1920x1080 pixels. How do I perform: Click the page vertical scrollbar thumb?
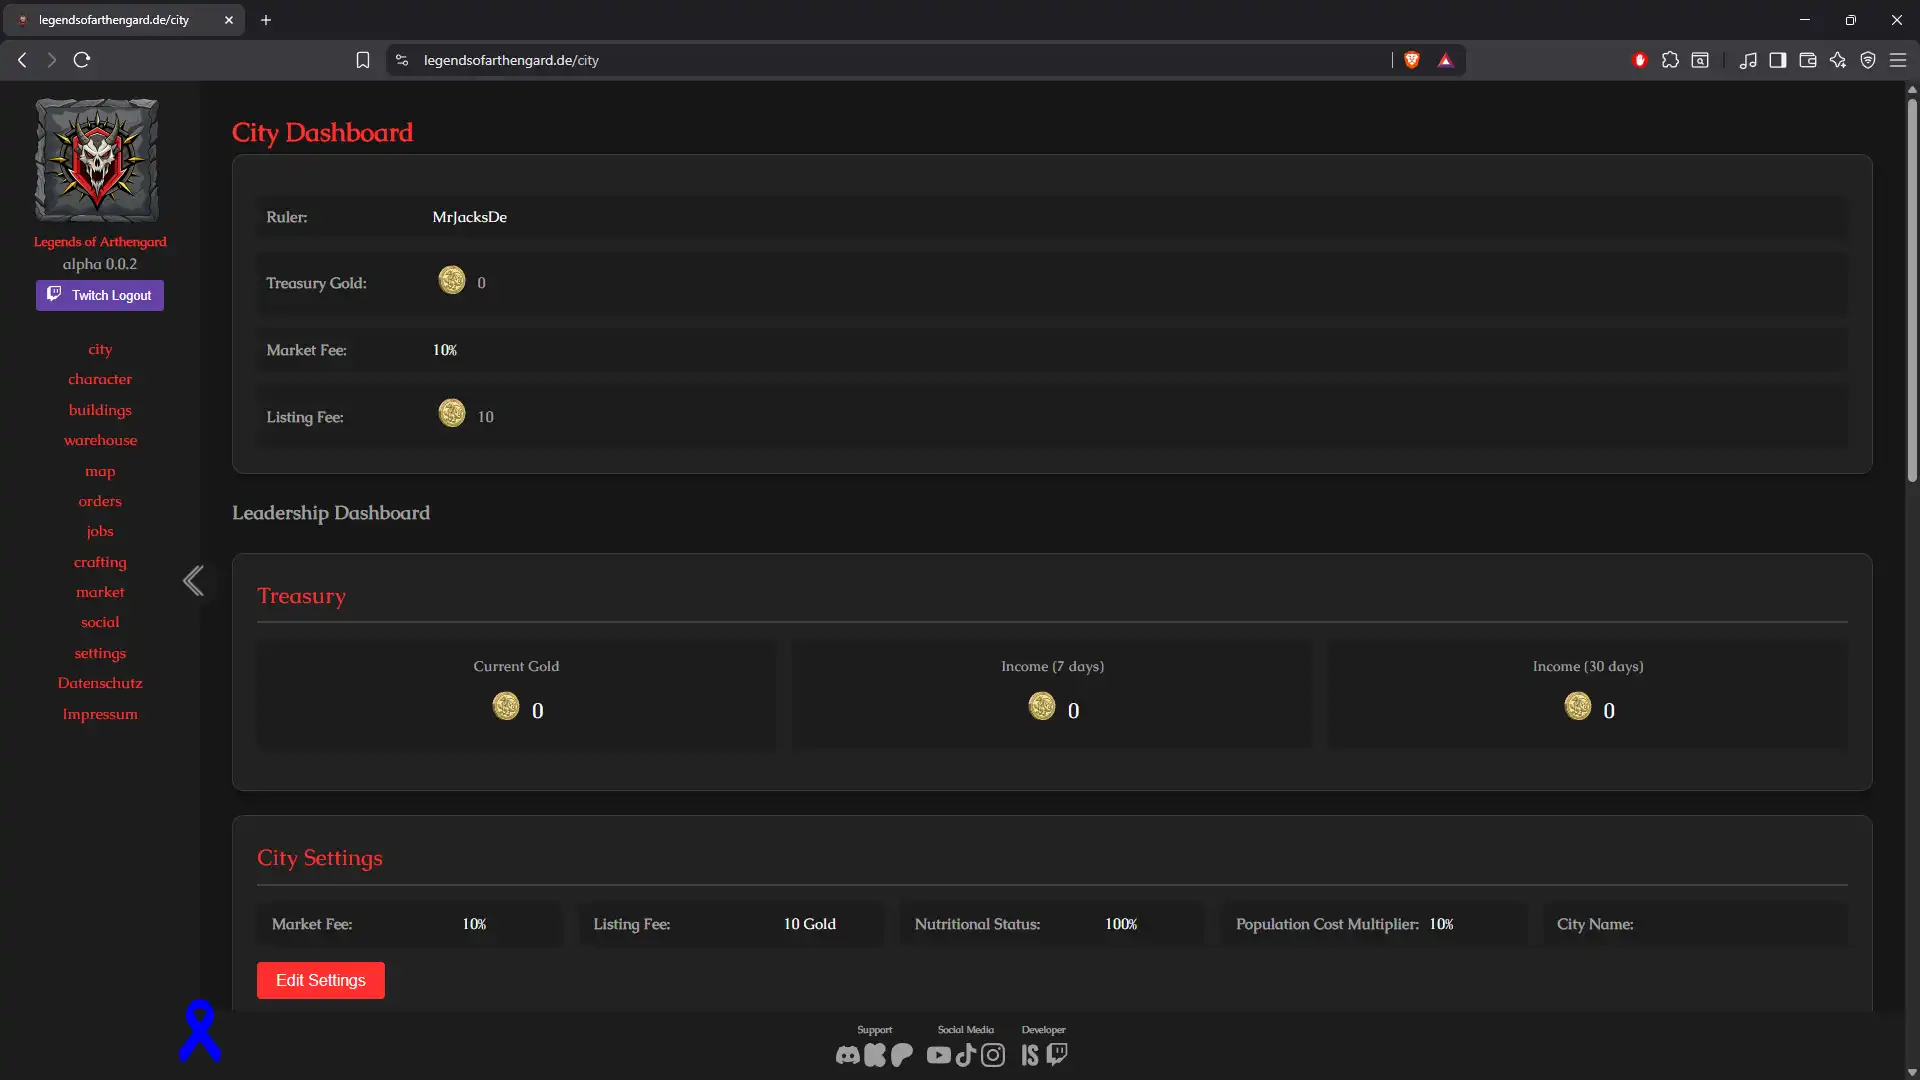tap(1911, 290)
